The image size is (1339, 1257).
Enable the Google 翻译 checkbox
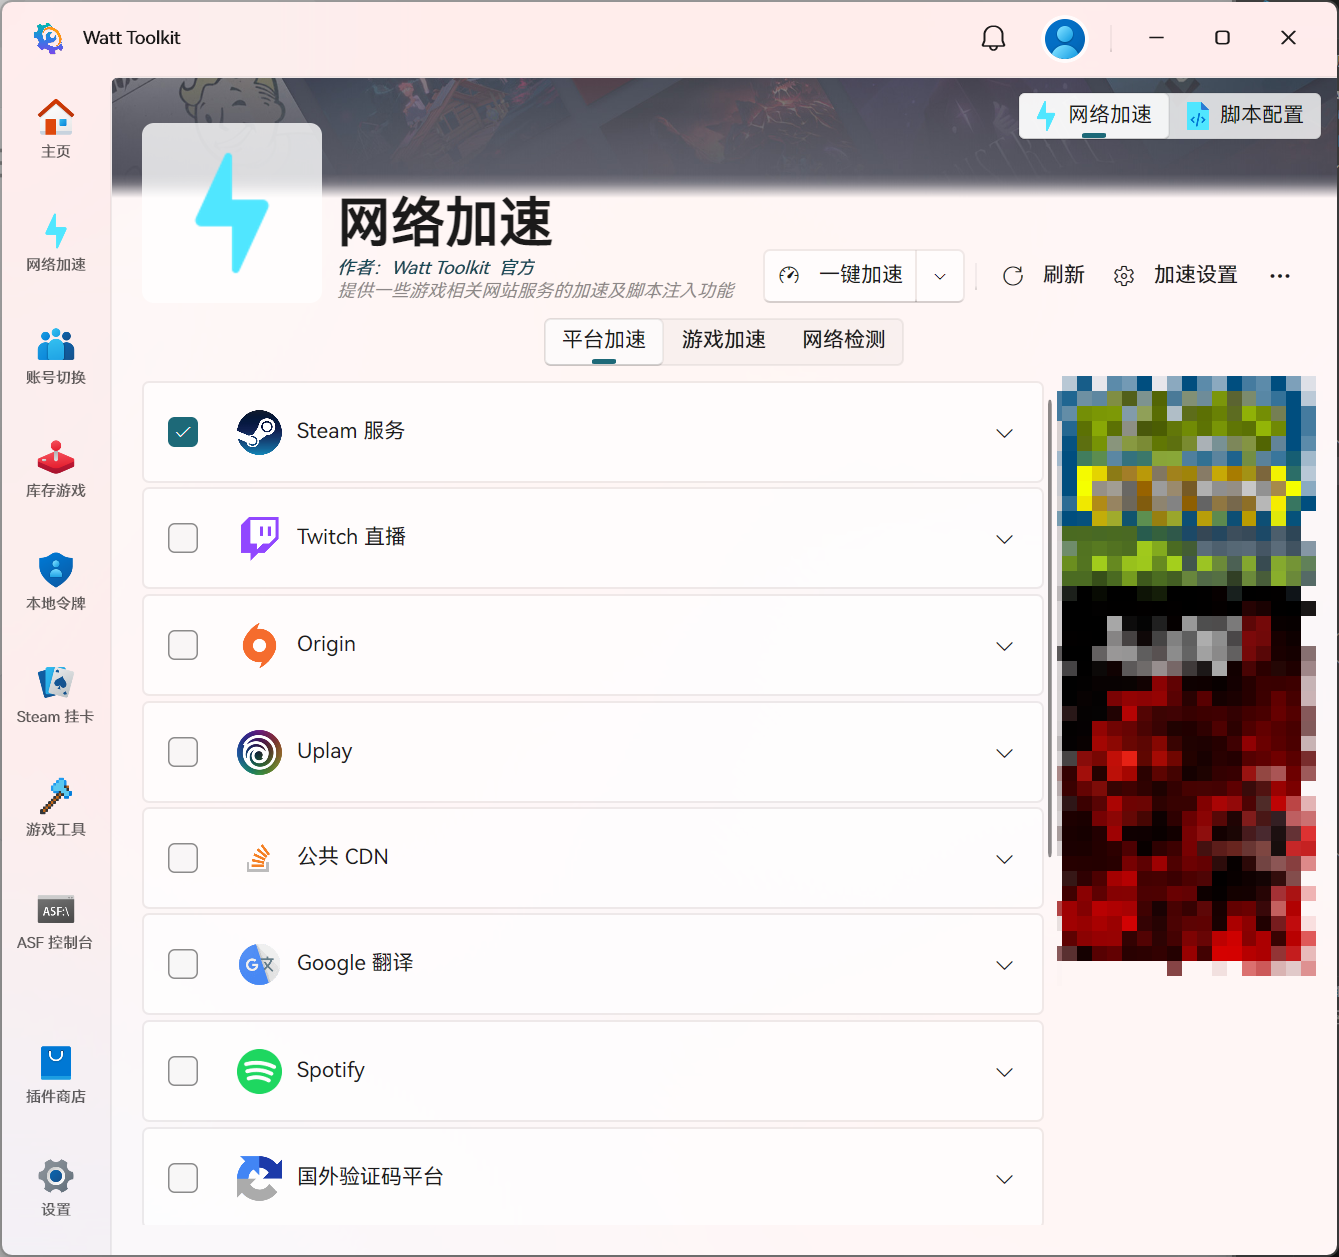coord(183,964)
